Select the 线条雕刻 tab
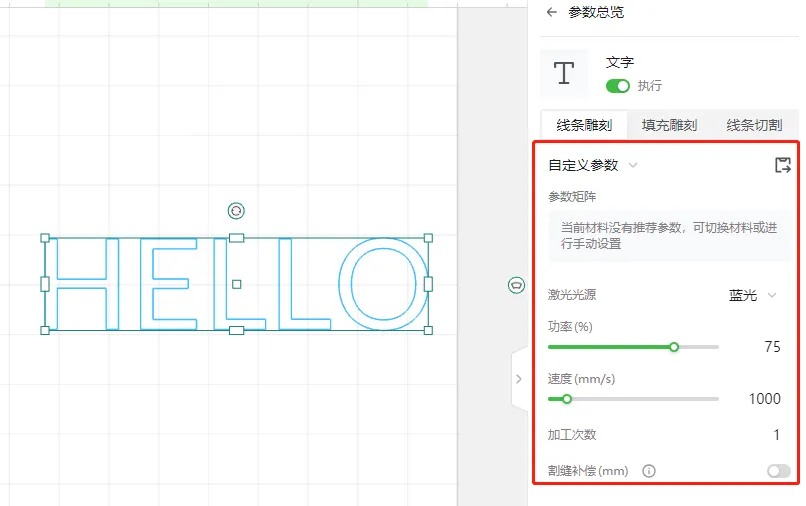Image resolution: width=806 pixels, height=506 pixels. [x=584, y=125]
